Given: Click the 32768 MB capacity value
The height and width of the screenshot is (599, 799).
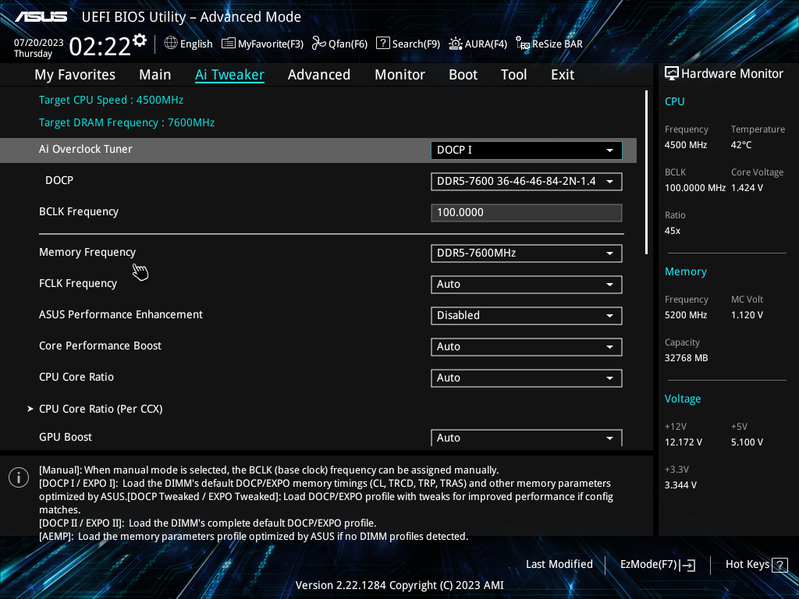Looking at the screenshot, I should (686, 358).
